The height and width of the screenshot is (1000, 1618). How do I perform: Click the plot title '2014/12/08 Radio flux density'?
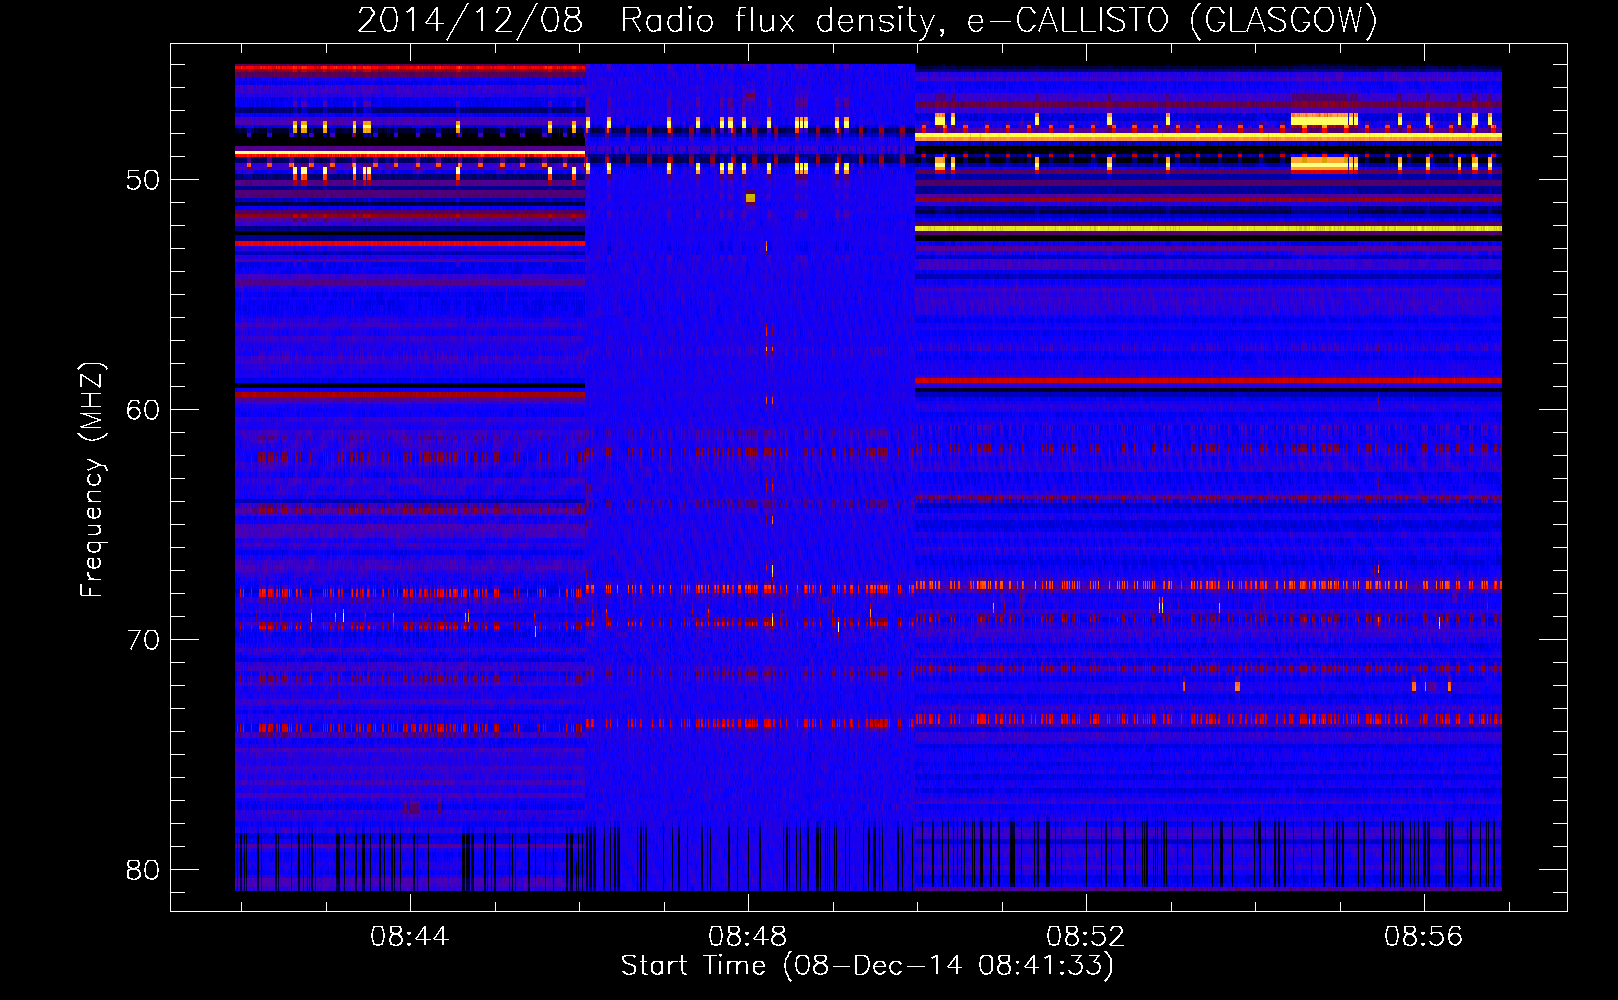[x=650, y=20]
